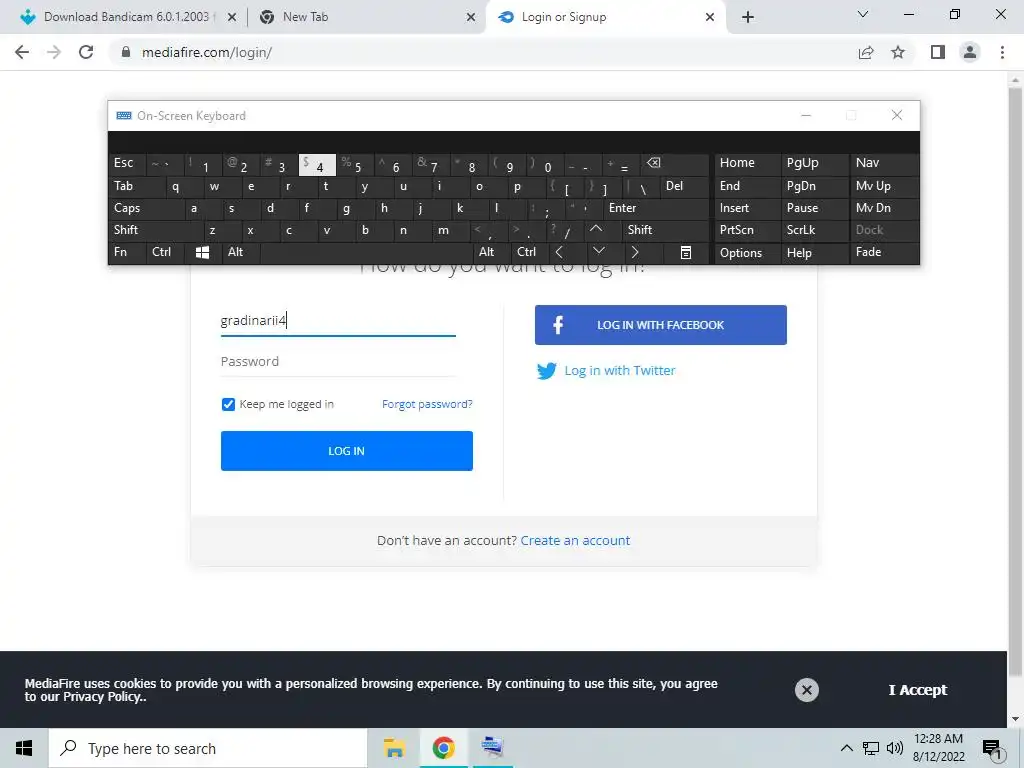Open the Chrome side panel
This screenshot has height=768, width=1024.
click(938, 52)
